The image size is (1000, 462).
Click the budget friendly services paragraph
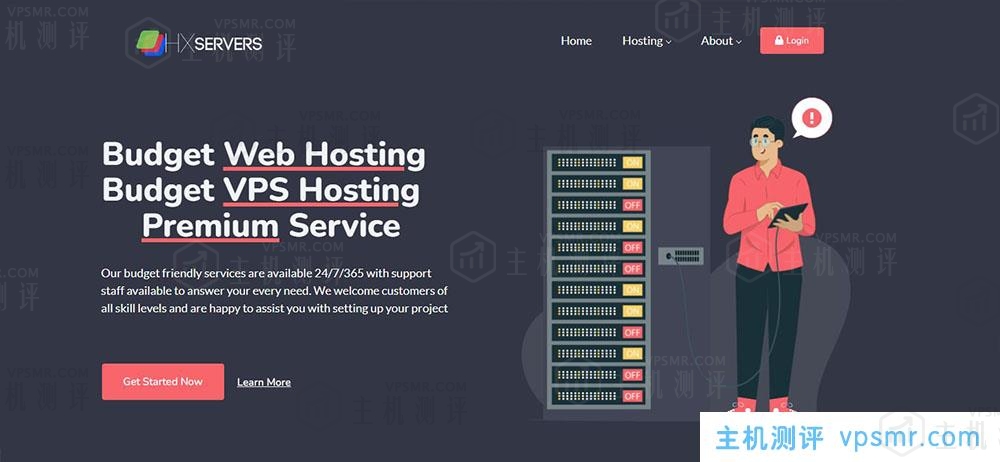point(274,290)
